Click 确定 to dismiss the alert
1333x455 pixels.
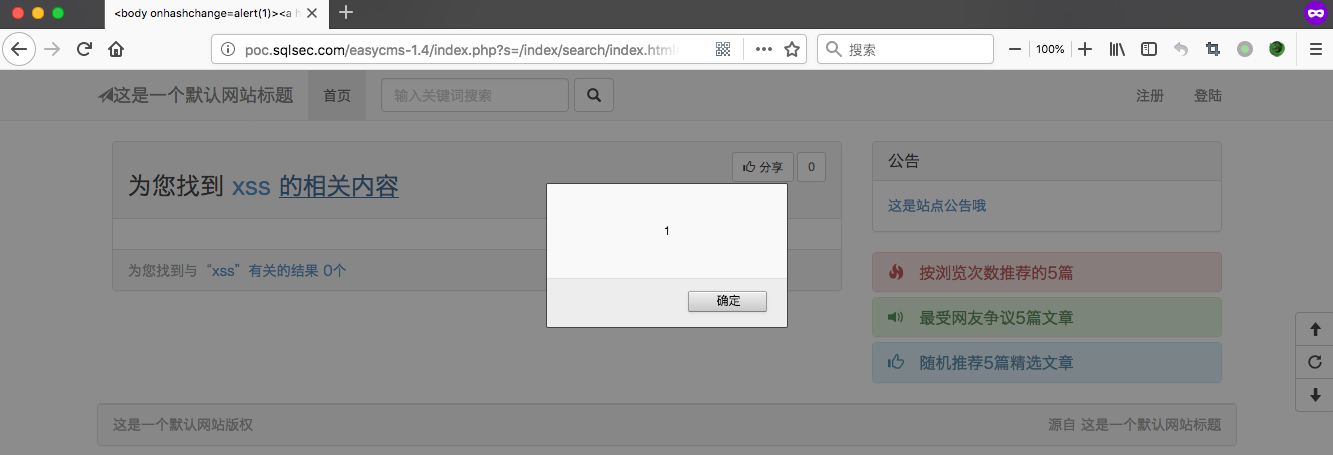click(x=727, y=301)
